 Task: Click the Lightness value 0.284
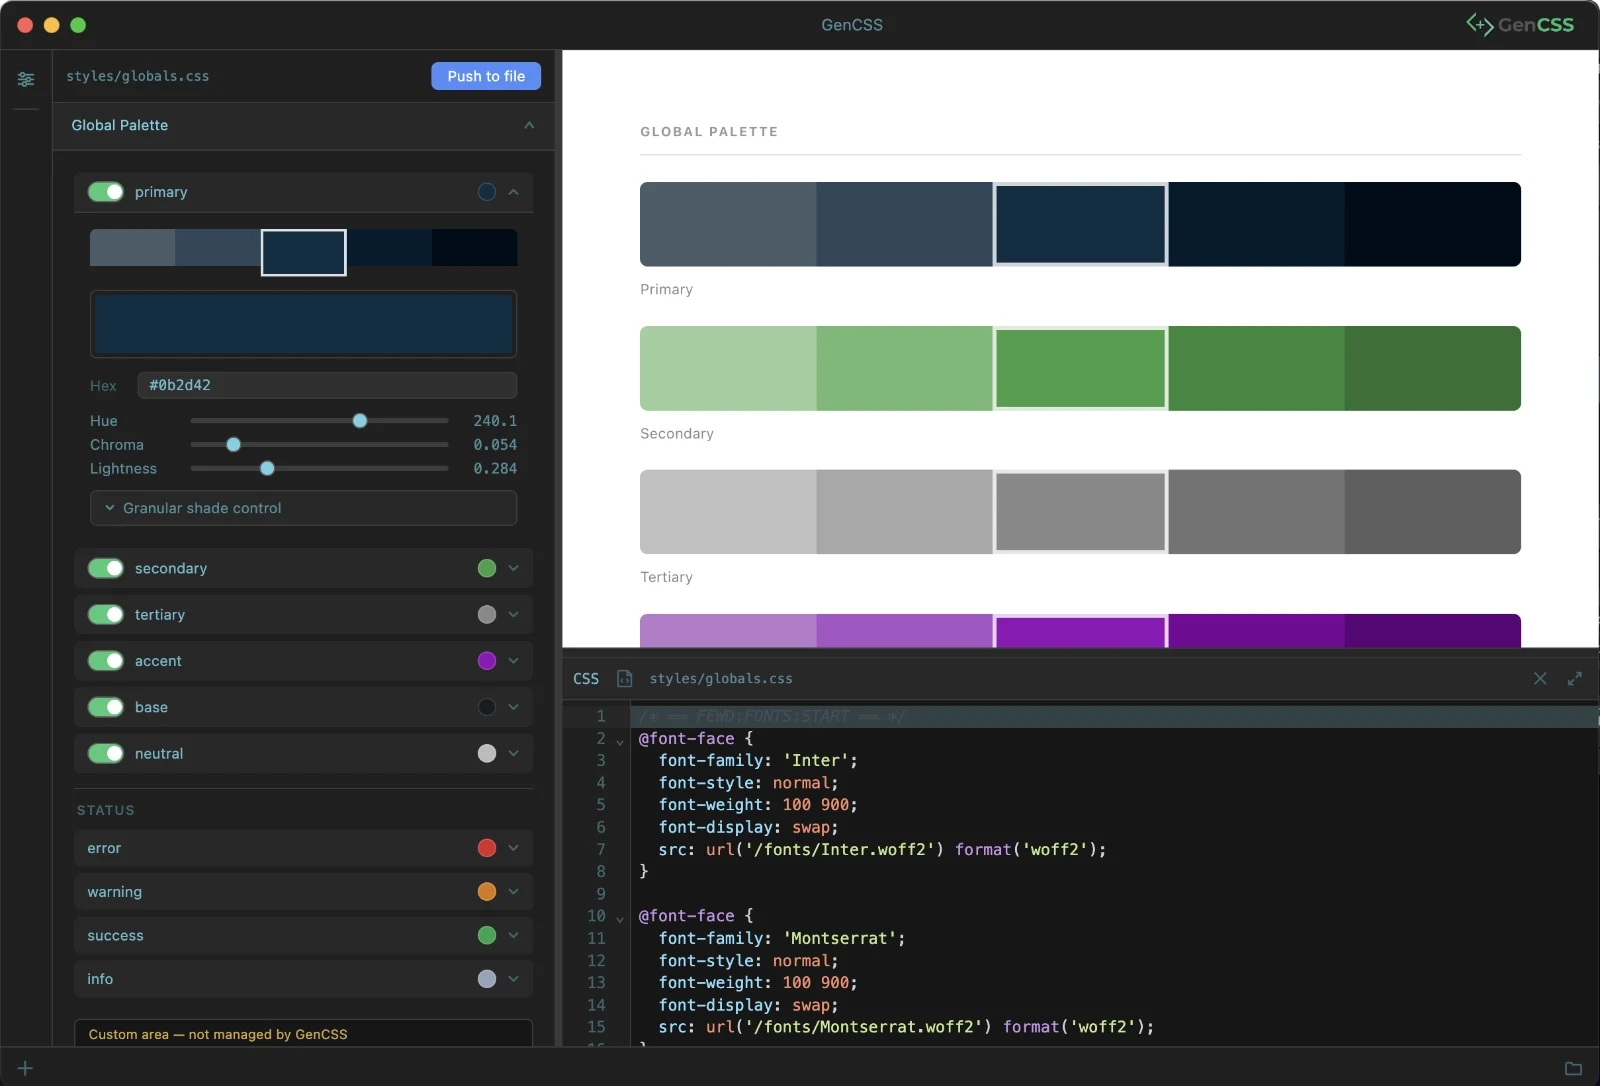(495, 468)
